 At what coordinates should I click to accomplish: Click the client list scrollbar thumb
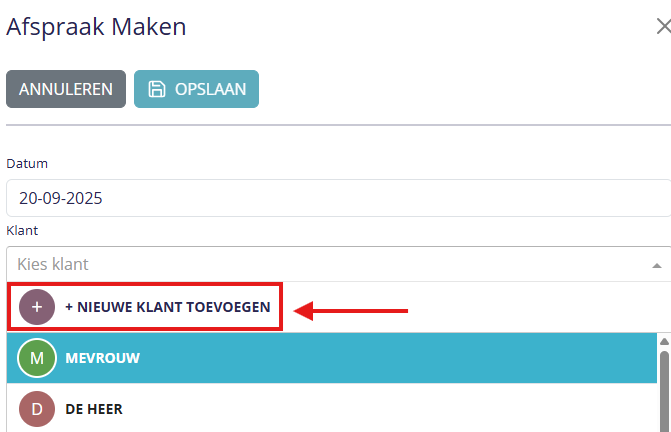point(663,390)
